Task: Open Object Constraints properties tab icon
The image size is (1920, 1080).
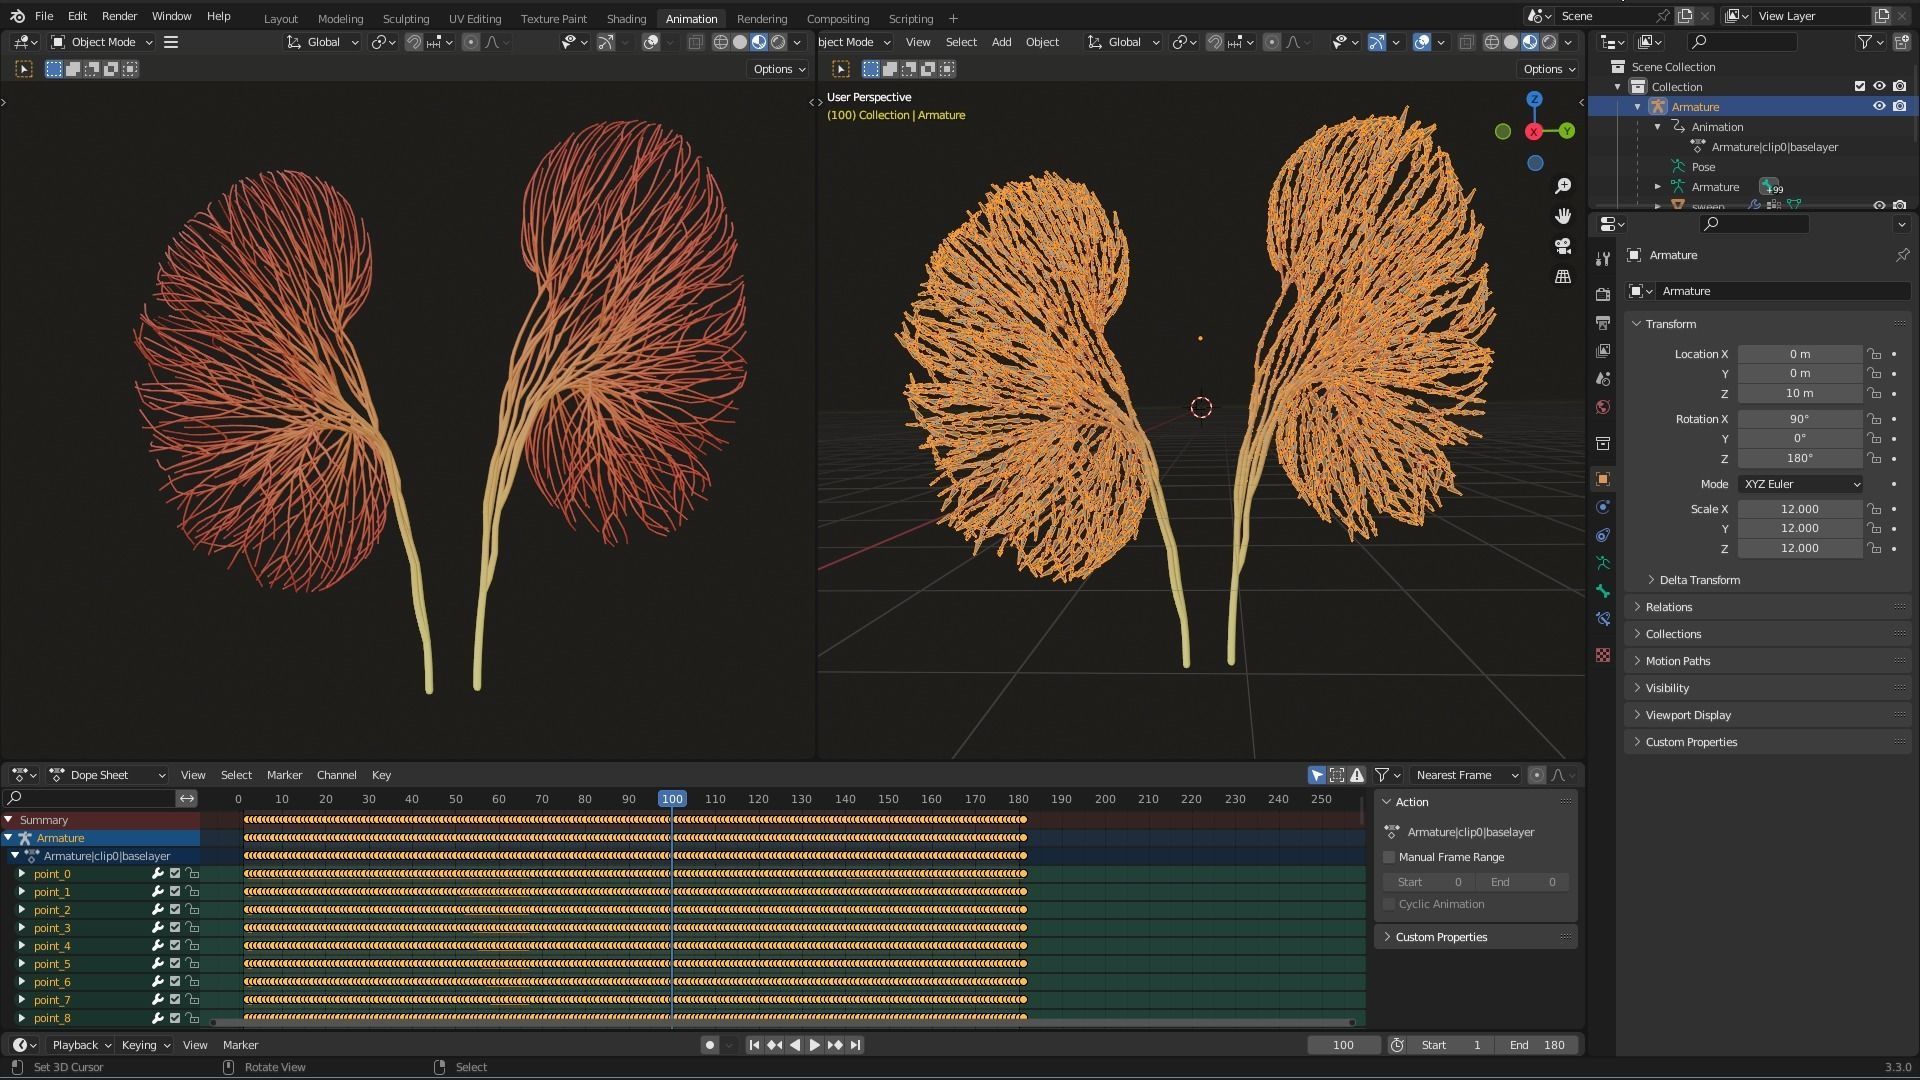Action: pos(1603,535)
